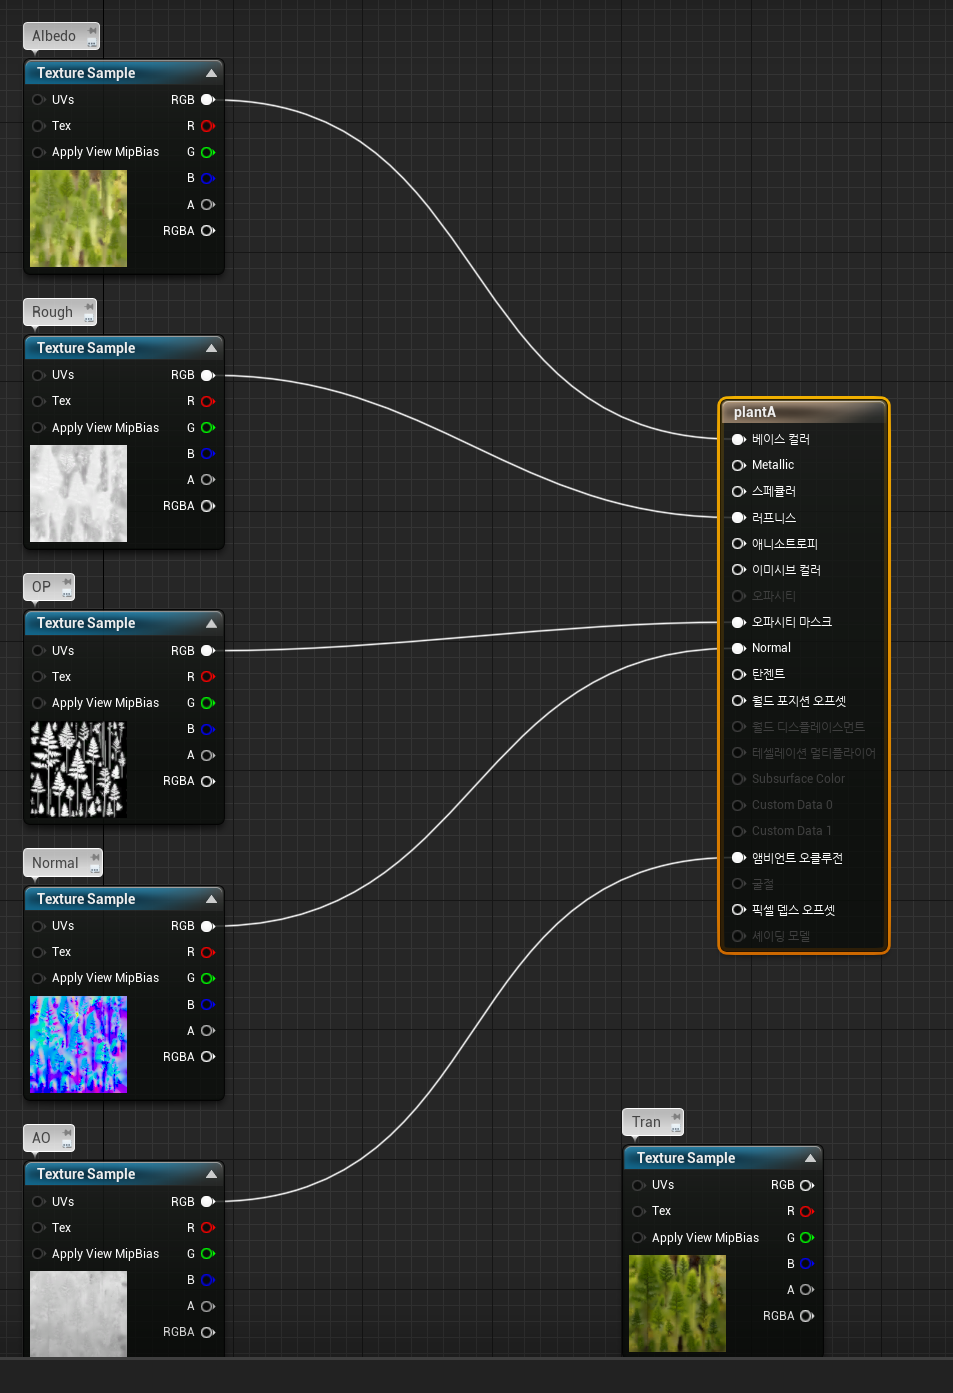This screenshot has width=953, height=1393.
Task: Click plantA 월드 포지션 오프셋 input pin
Action: pyautogui.click(x=739, y=701)
